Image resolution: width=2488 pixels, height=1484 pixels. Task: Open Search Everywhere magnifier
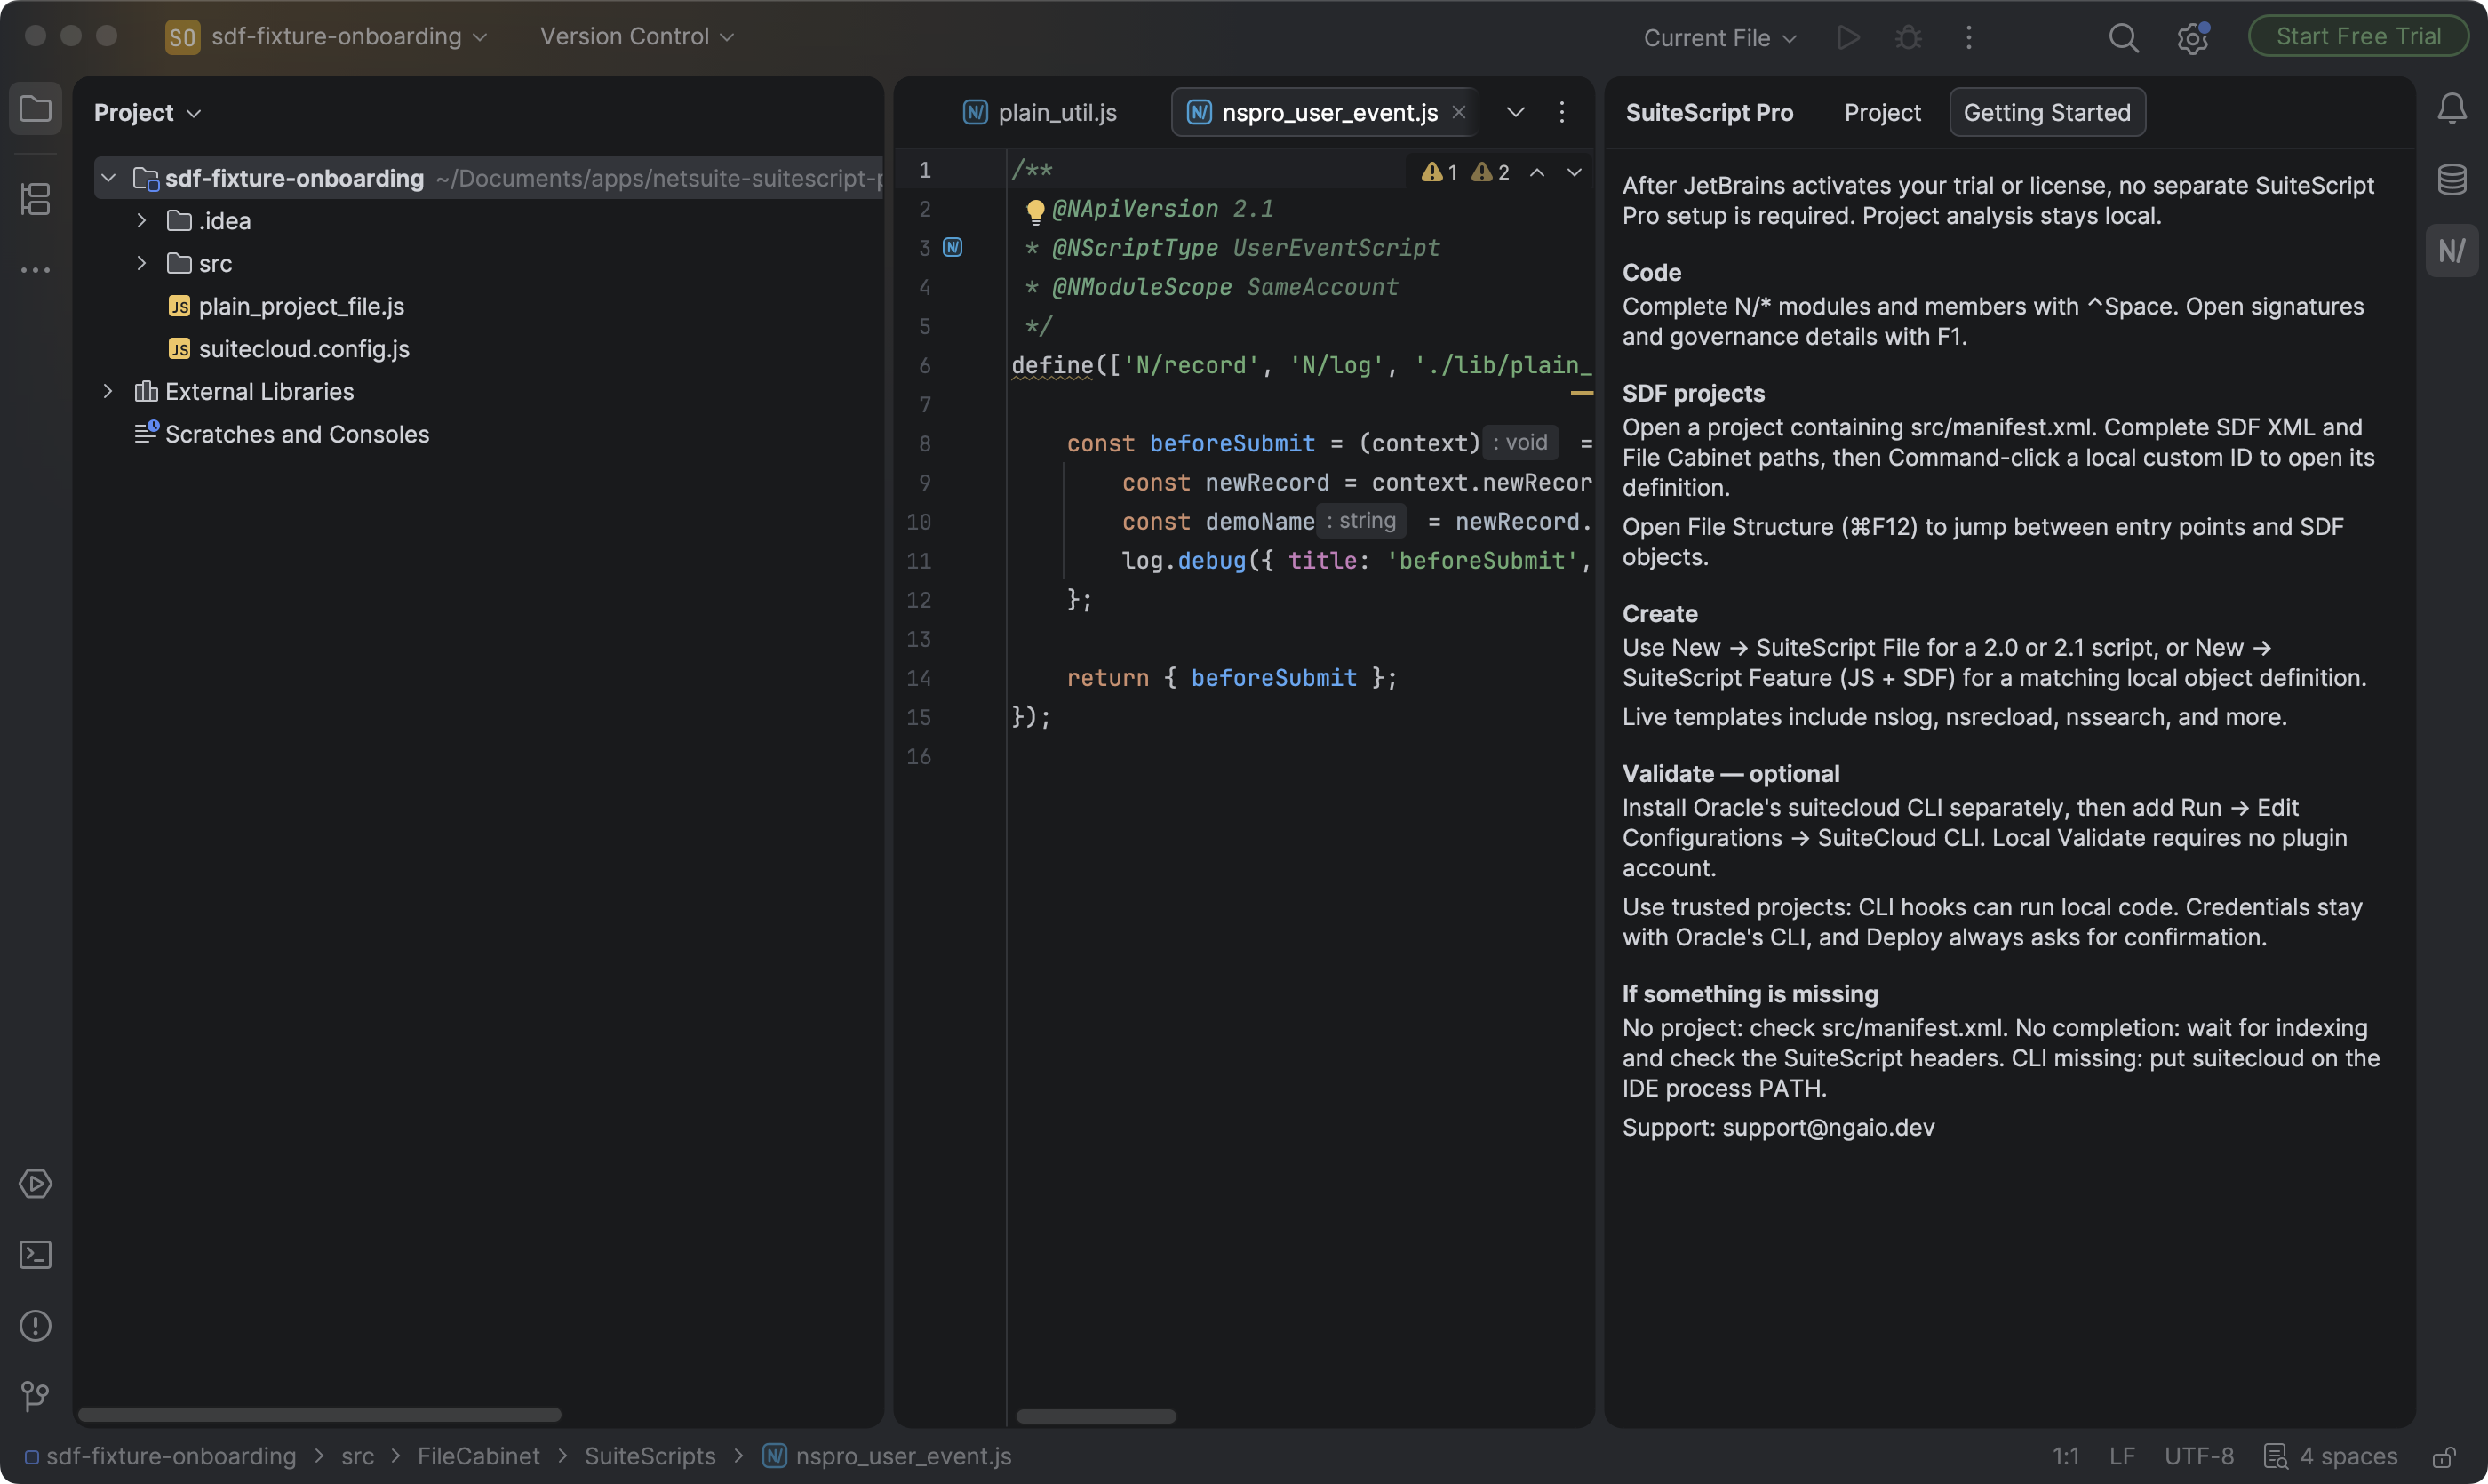[x=2124, y=38]
